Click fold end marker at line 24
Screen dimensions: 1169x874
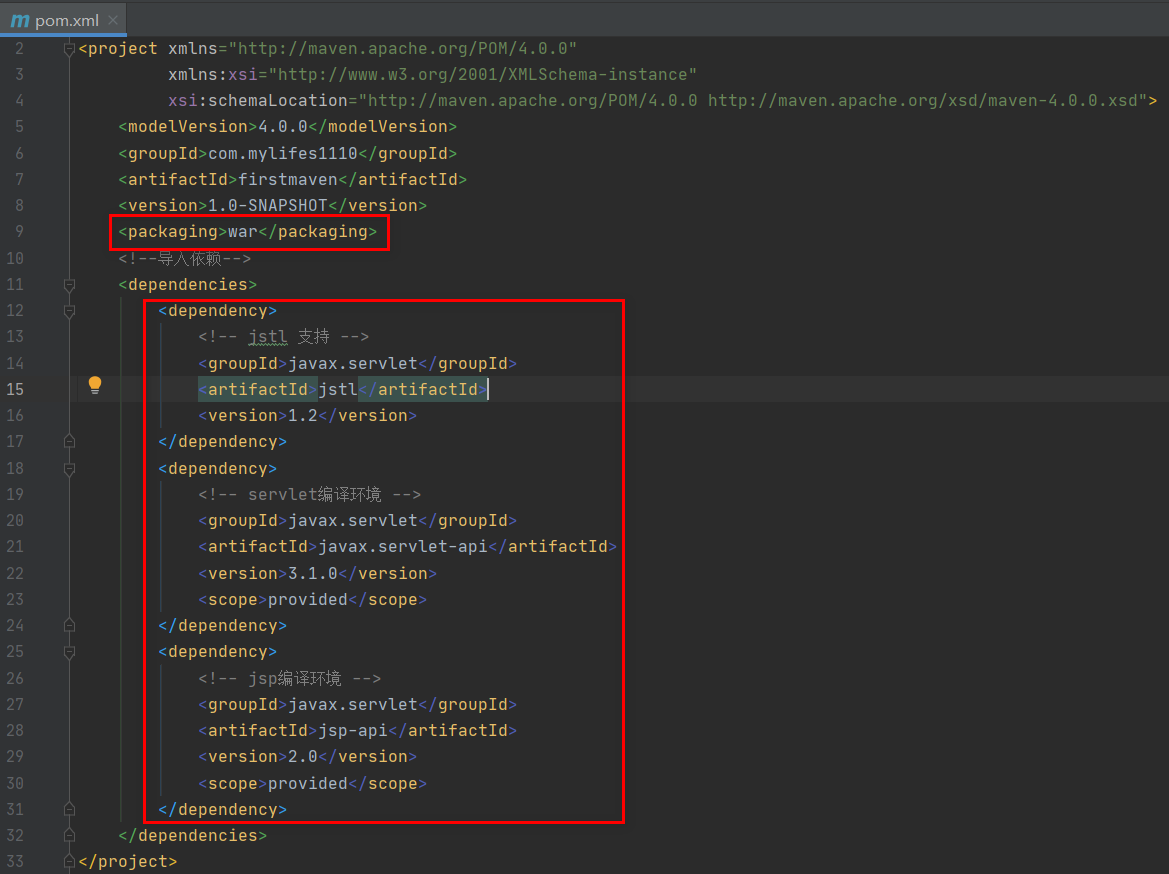(x=69, y=626)
